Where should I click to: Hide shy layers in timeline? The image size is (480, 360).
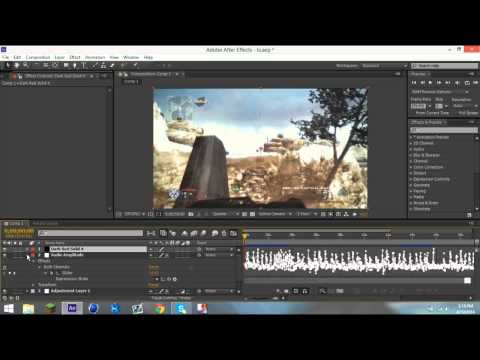(185, 233)
